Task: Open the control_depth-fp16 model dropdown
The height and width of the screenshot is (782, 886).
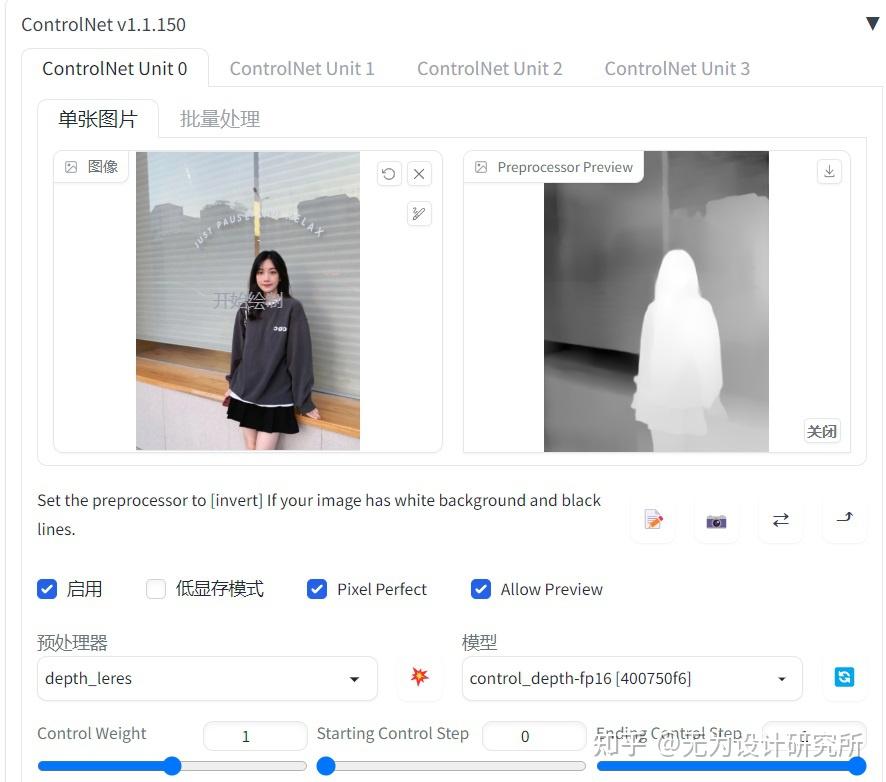Action: (632, 678)
